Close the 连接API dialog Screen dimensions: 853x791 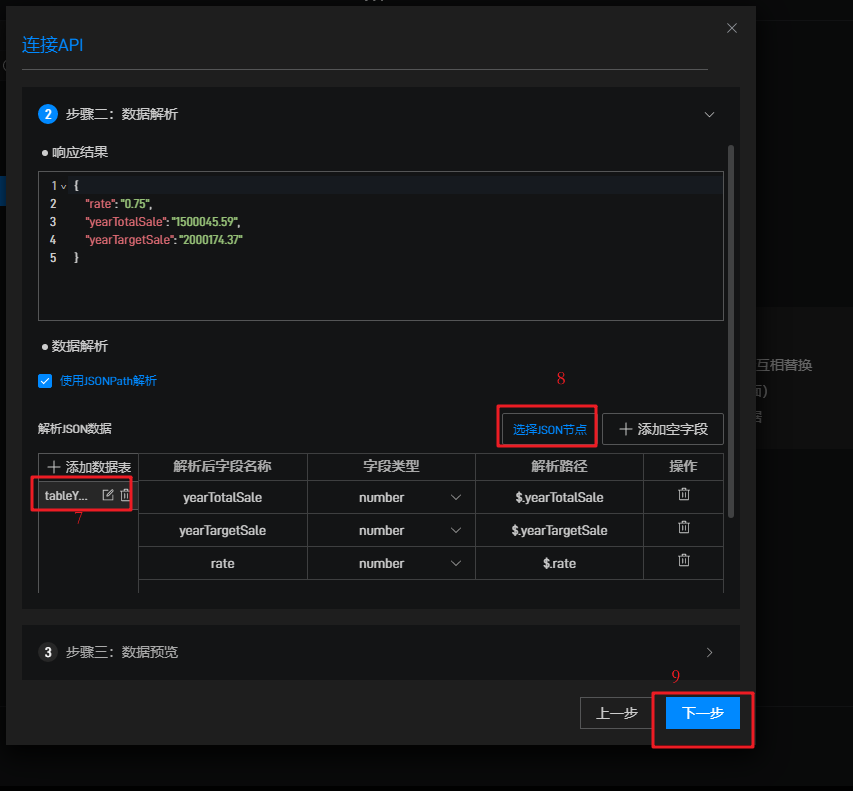(732, 28)
